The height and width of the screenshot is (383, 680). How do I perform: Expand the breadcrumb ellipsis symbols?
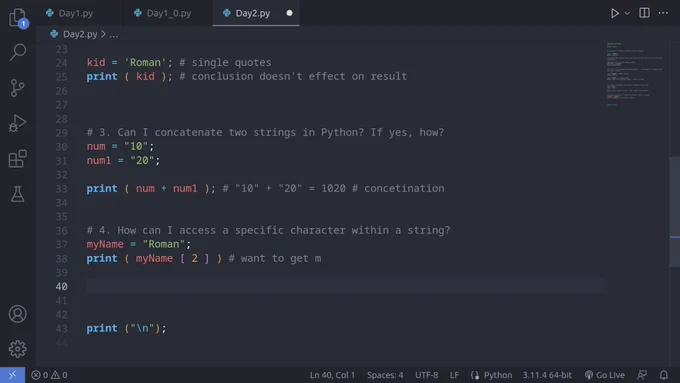[113, 34]
